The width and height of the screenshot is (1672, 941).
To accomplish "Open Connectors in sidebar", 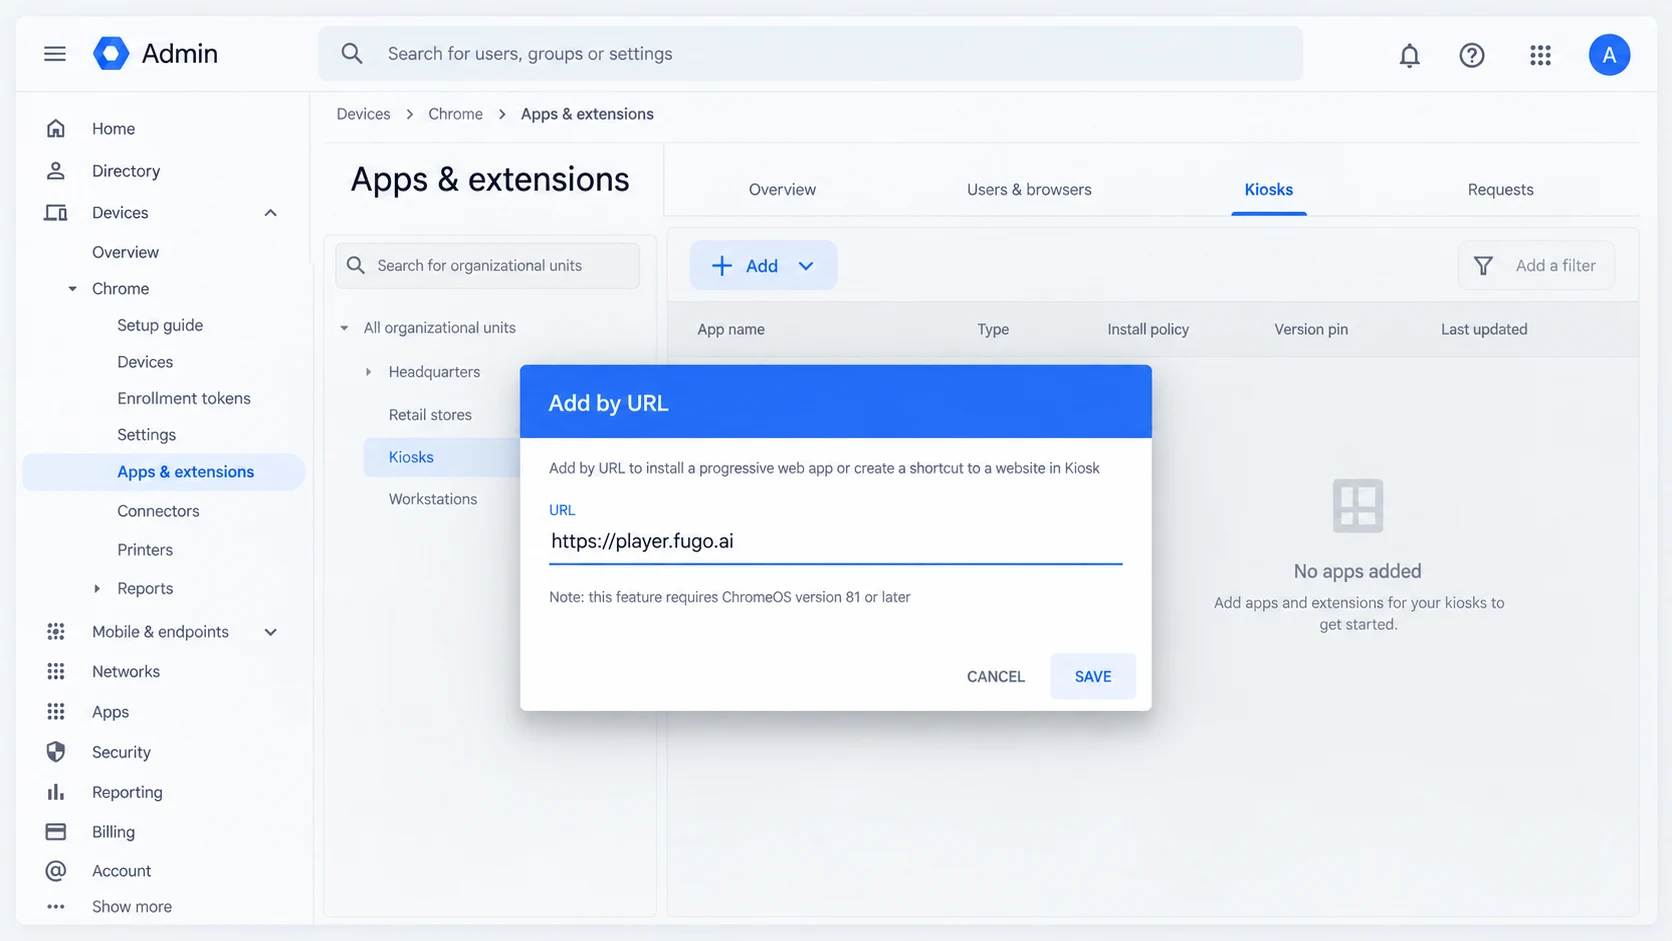I will pos(158,511).
